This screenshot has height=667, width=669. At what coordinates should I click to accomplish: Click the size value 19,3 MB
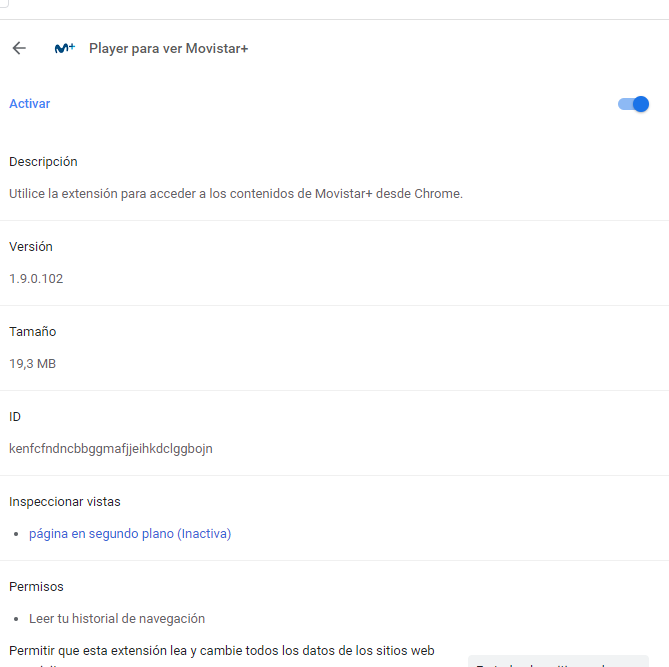[x=33, y=364]
